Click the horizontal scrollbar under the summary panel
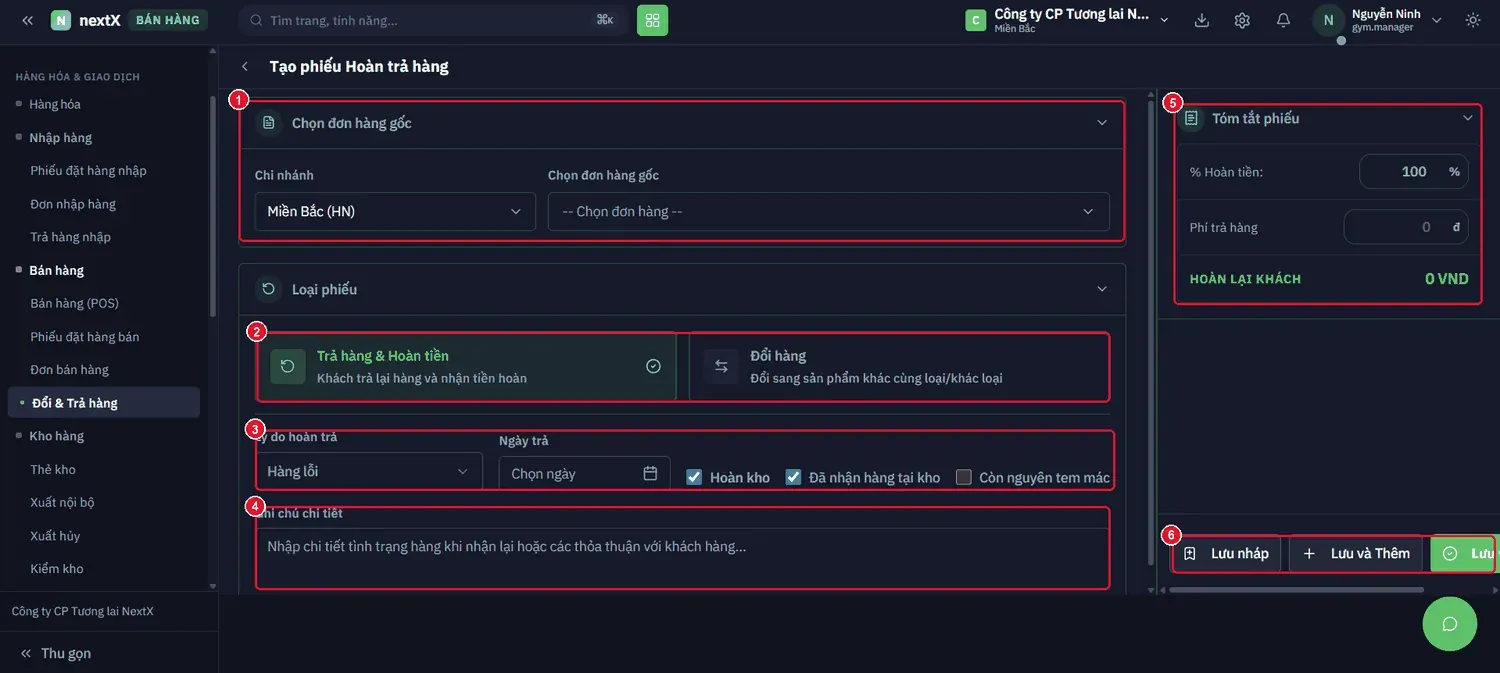This screenshot has height=673, width=1500. point(1296,590)
